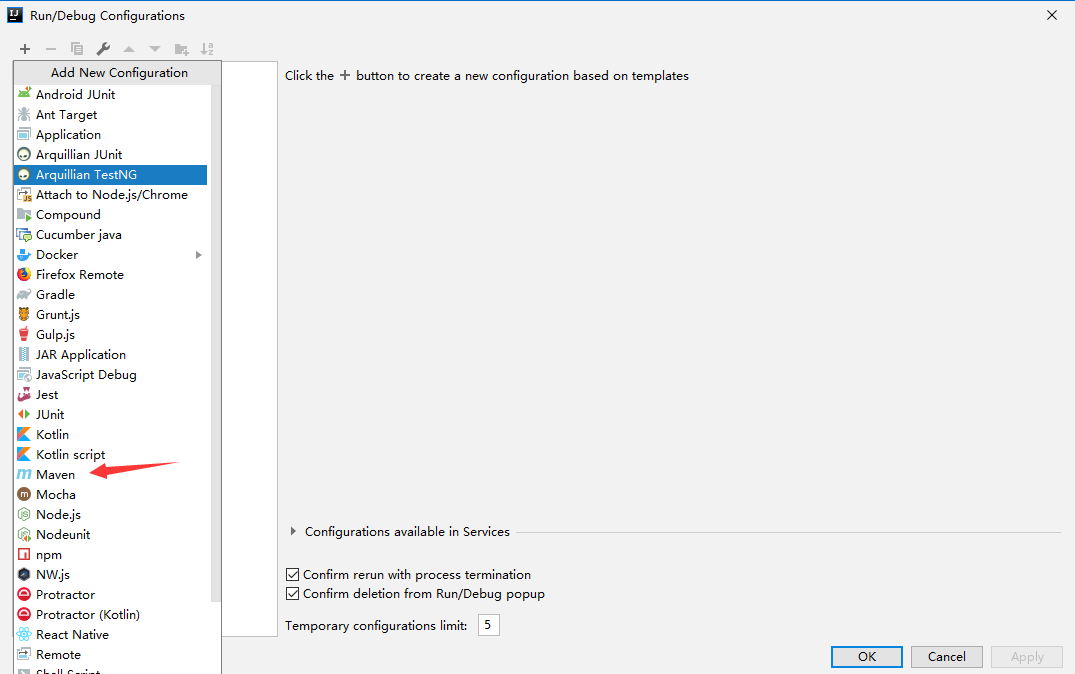Viewport: 1075px width, 674px height.
Task: Choose Compound configuration
Action: pyautogui.click(x=110, y=215)
